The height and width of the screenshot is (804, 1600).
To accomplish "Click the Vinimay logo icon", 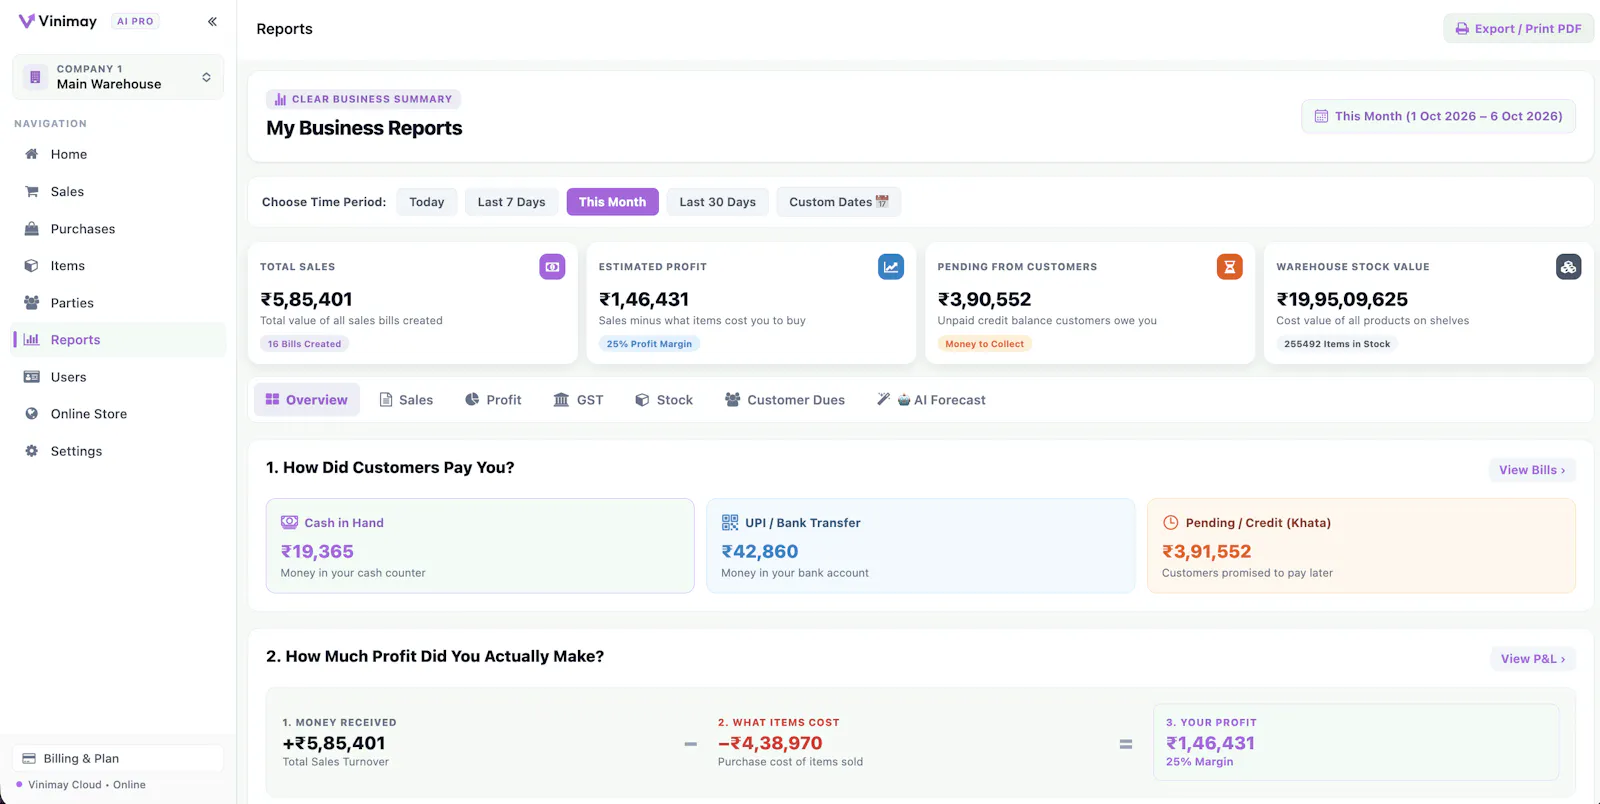I will (26, 21).
